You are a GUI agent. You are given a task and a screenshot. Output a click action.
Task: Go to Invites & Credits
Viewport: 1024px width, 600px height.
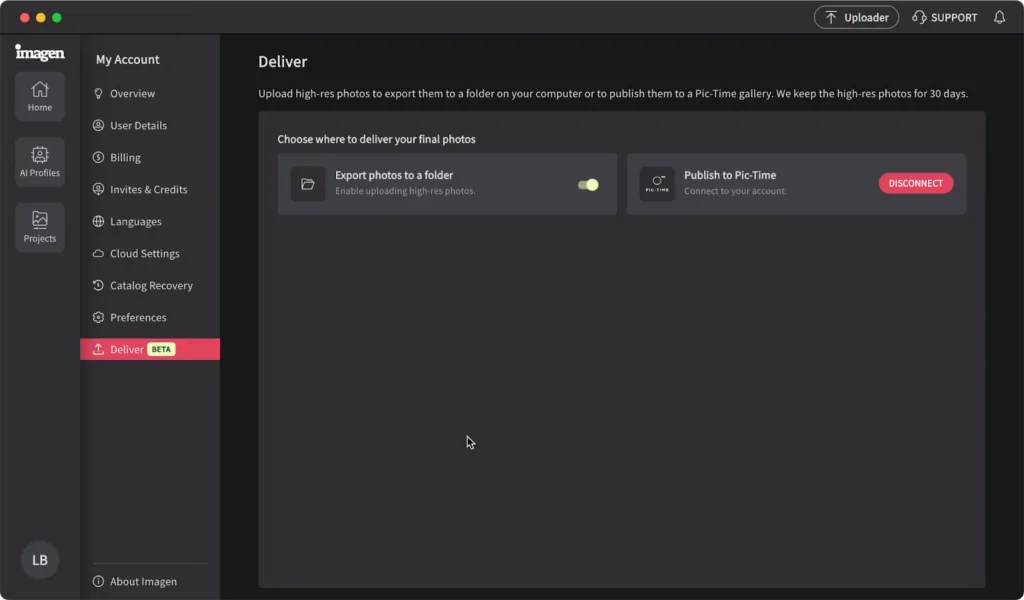coord(148,190)
